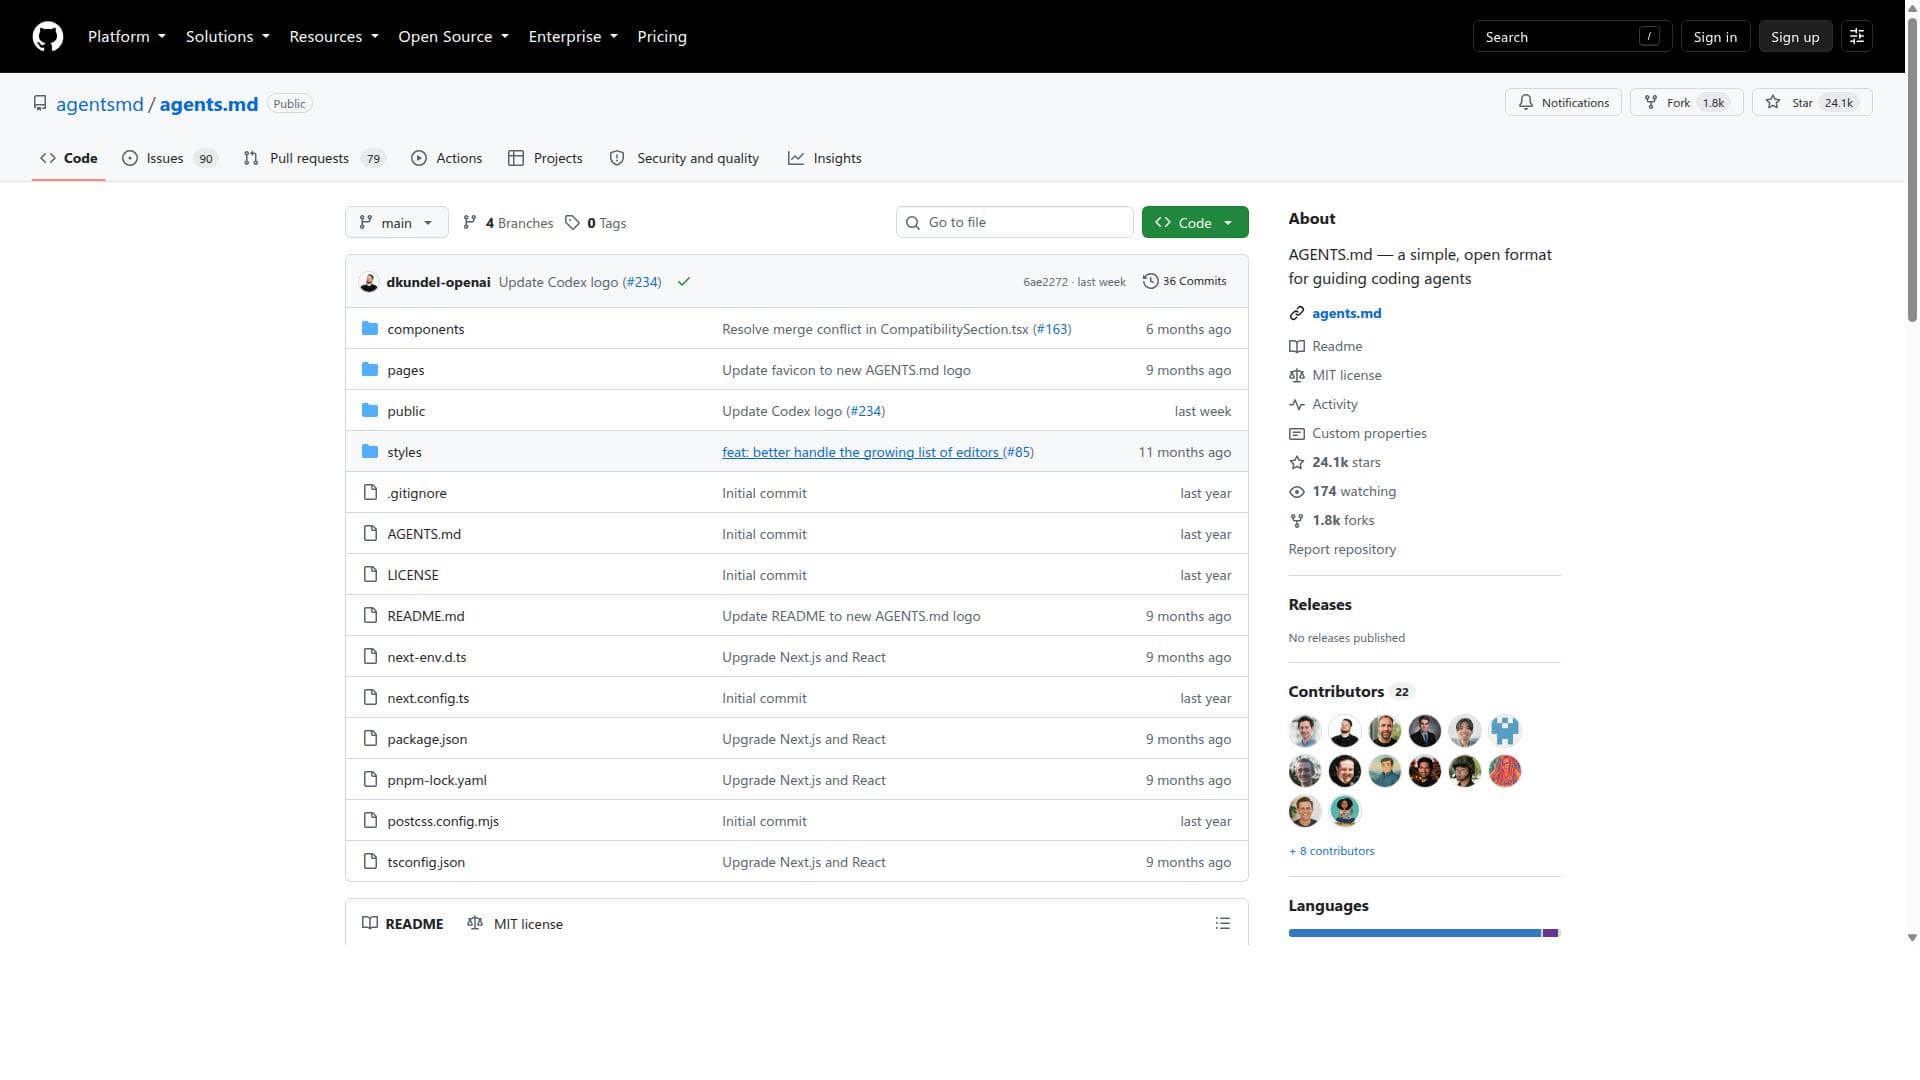Open the Resources dropdown
Image resolution: width=1920 pixels, height=1080 pixels.
click(x=334, y=37)
